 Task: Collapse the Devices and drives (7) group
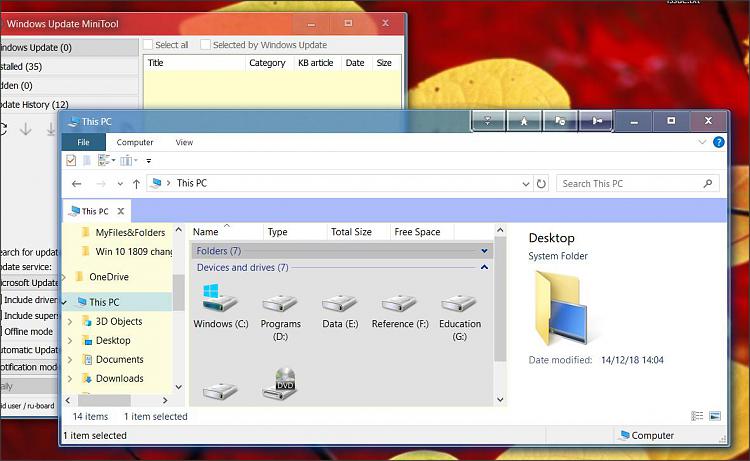pos(484,267)
